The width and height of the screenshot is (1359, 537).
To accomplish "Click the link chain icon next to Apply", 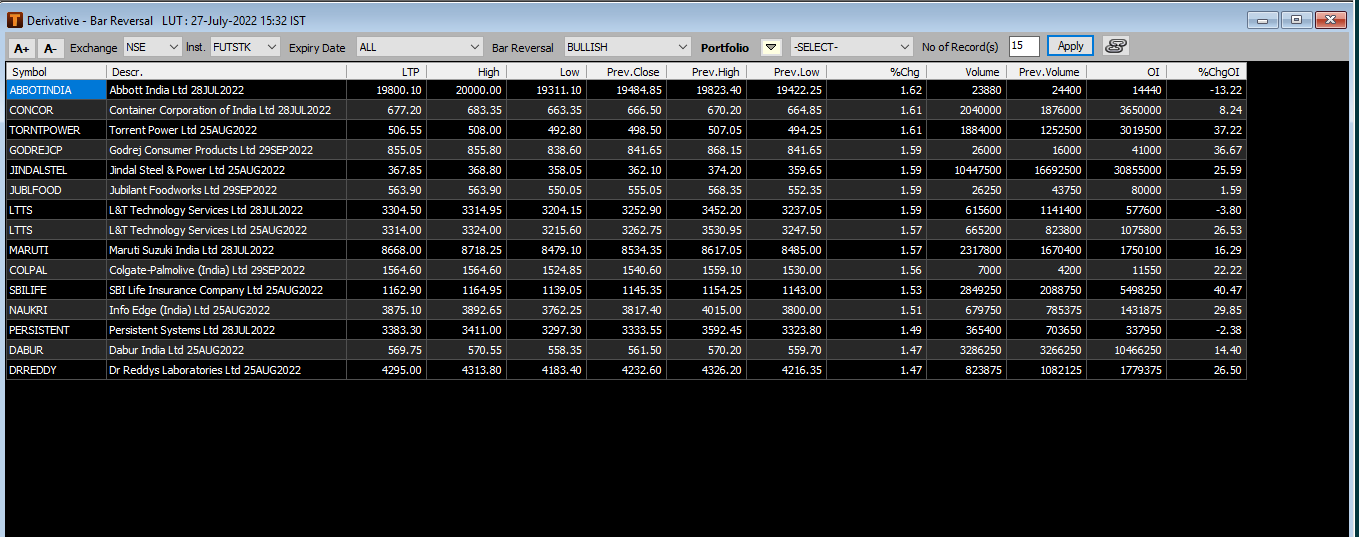I will click(1116, 46).
